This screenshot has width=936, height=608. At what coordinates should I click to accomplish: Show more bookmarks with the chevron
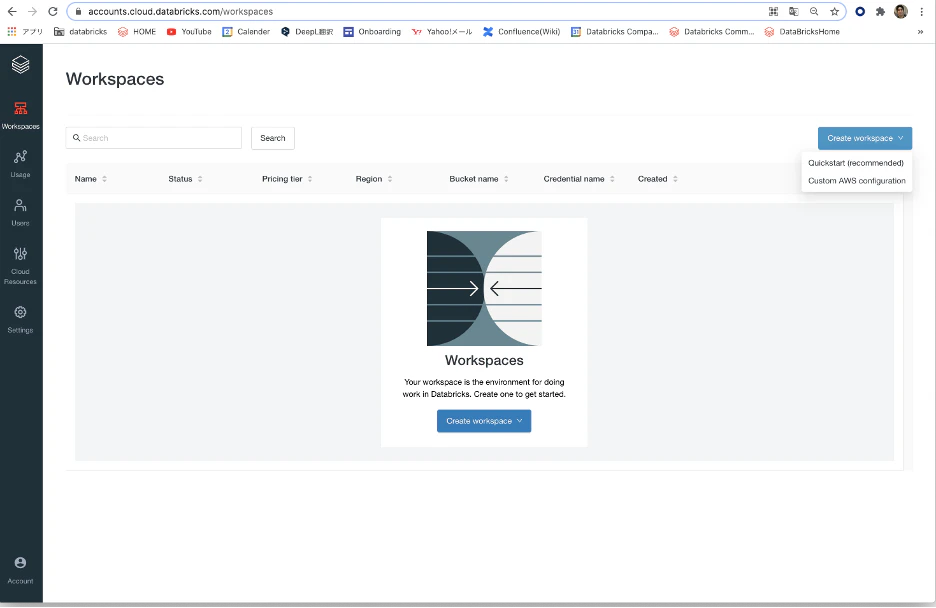click(920, 32)
